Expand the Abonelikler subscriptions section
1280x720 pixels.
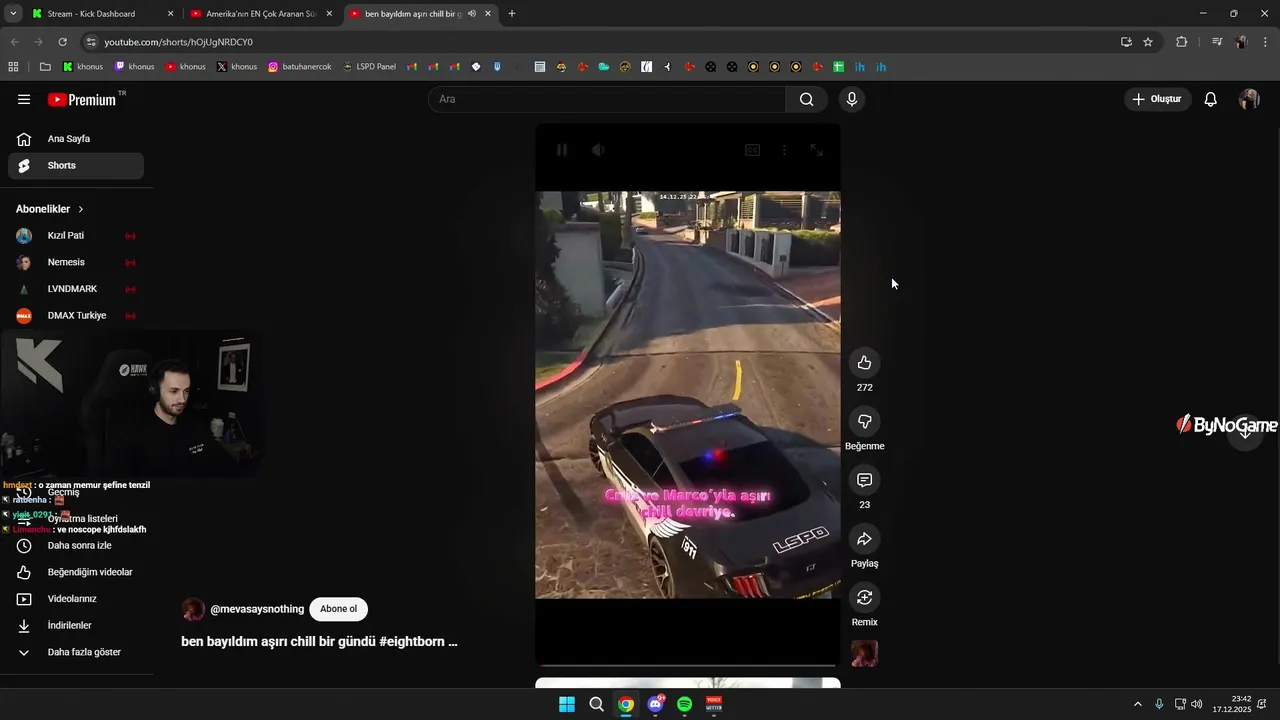[x=50, y=209]
